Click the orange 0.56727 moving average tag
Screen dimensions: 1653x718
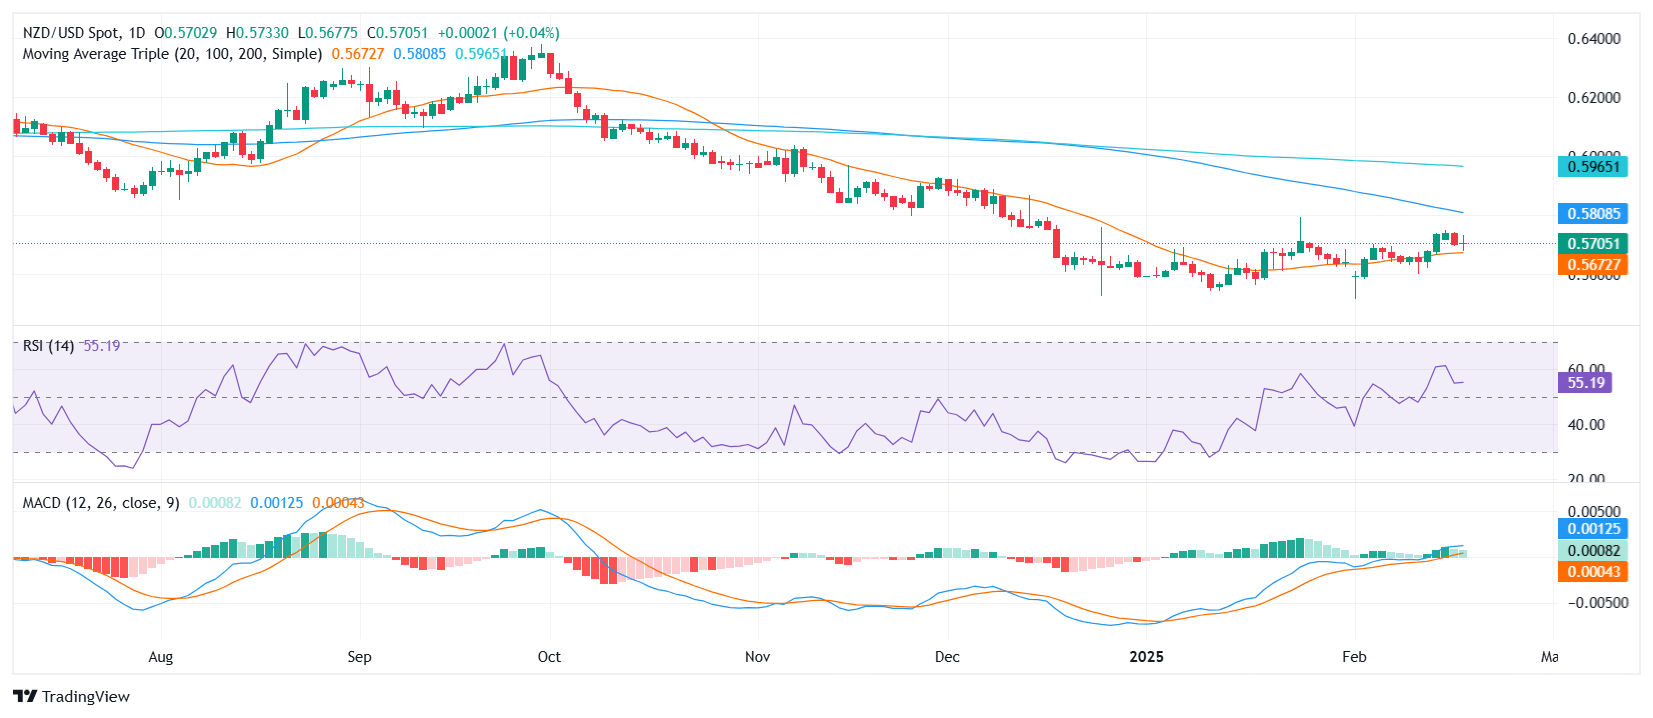coord(1593,265)
